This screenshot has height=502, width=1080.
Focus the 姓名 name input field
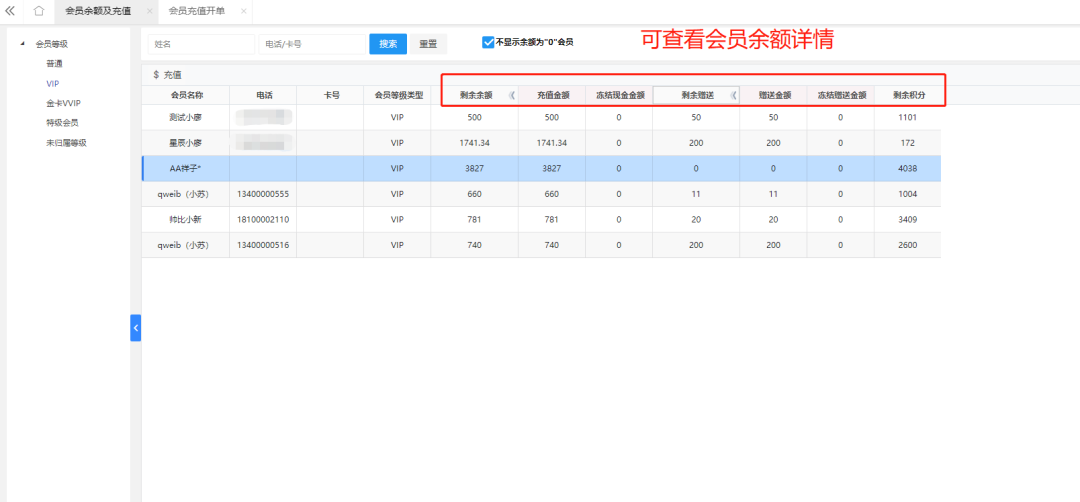point(202,44)
